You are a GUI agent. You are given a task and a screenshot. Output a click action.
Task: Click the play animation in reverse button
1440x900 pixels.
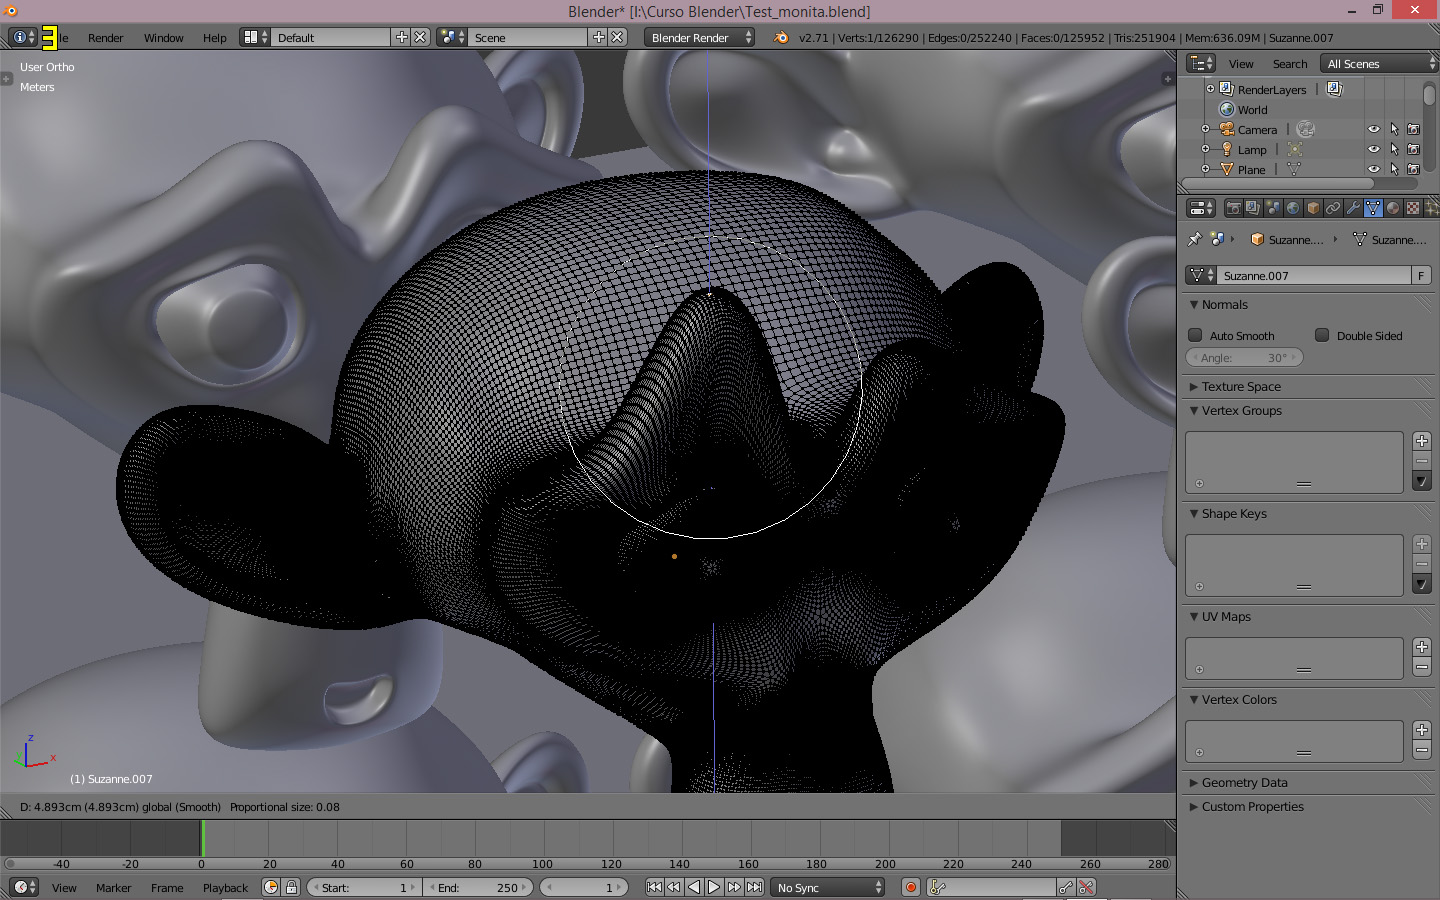point(694,887)
